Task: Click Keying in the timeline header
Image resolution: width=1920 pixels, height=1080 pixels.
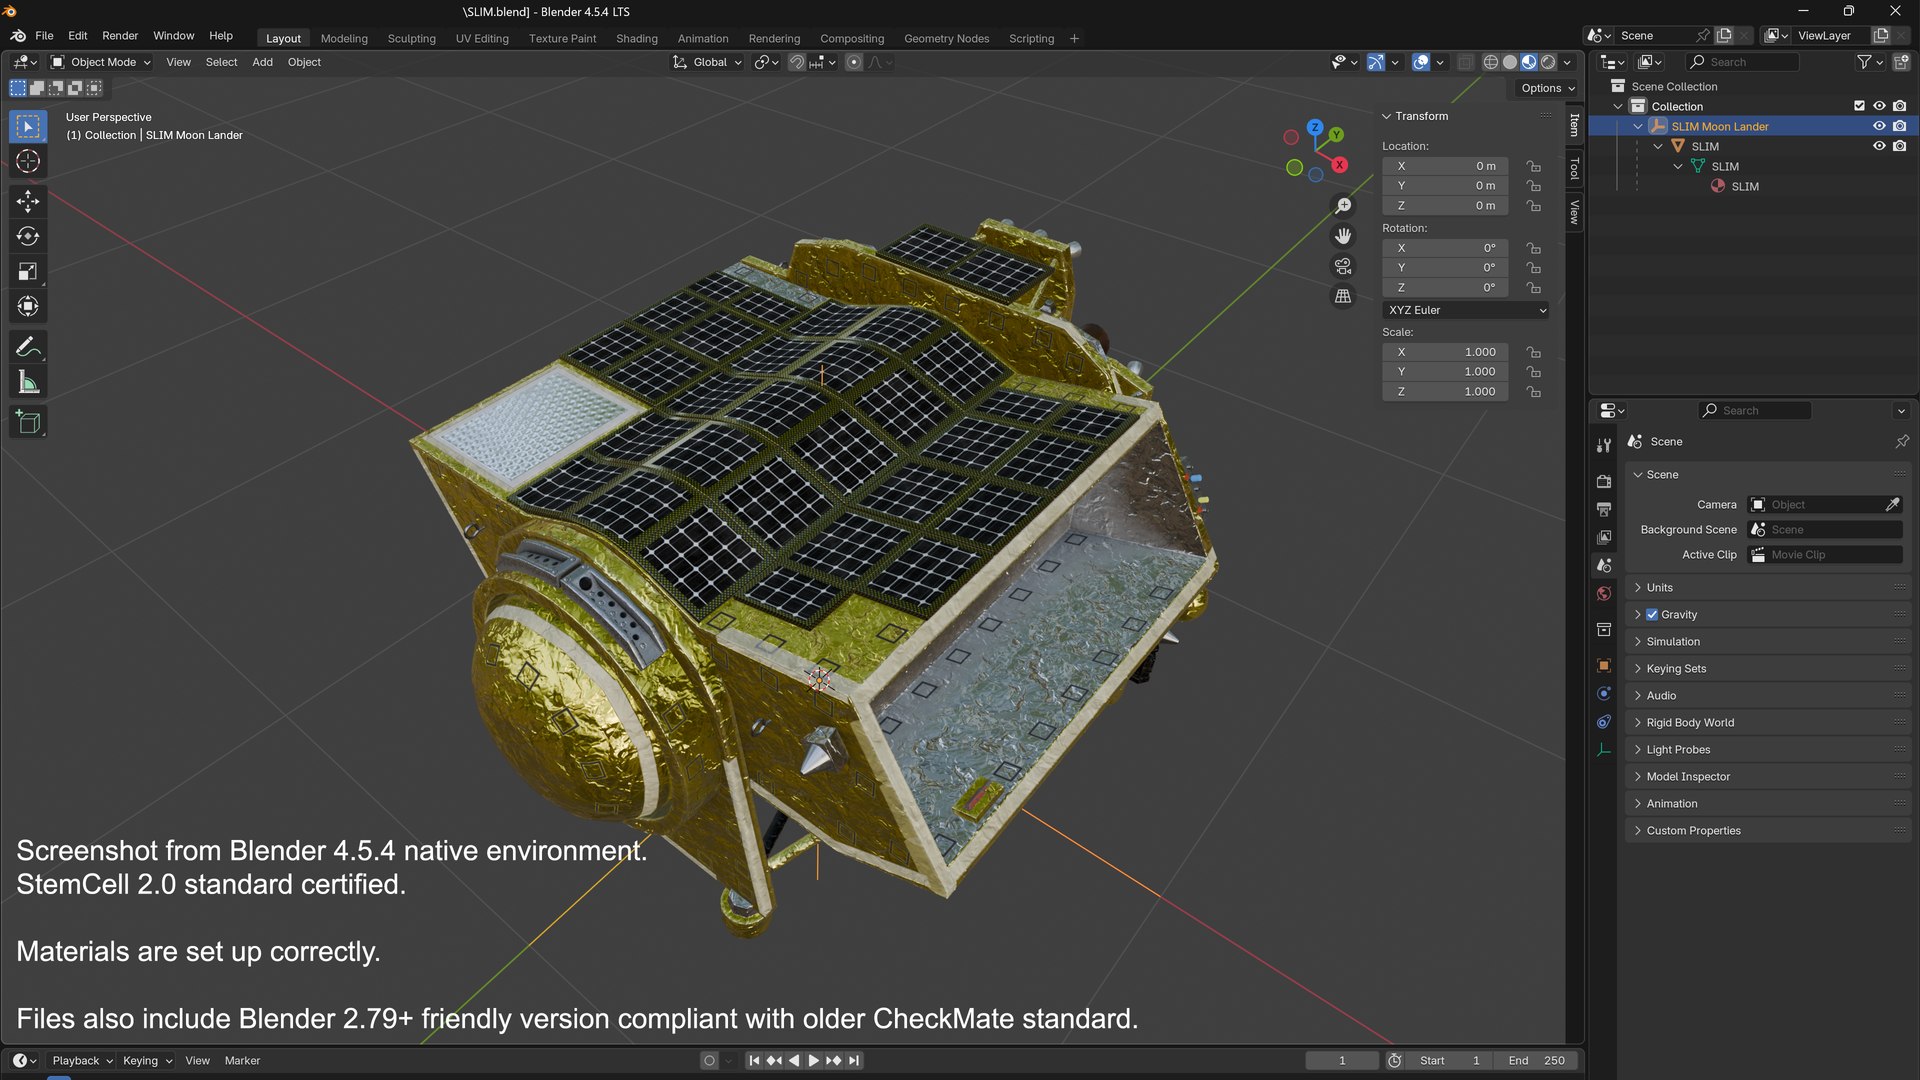Action: (147, 1061)
